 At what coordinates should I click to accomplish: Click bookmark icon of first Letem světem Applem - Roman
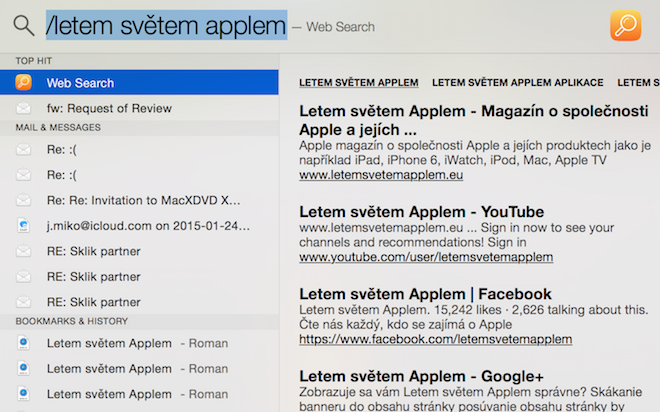click(x=24, y=343)
